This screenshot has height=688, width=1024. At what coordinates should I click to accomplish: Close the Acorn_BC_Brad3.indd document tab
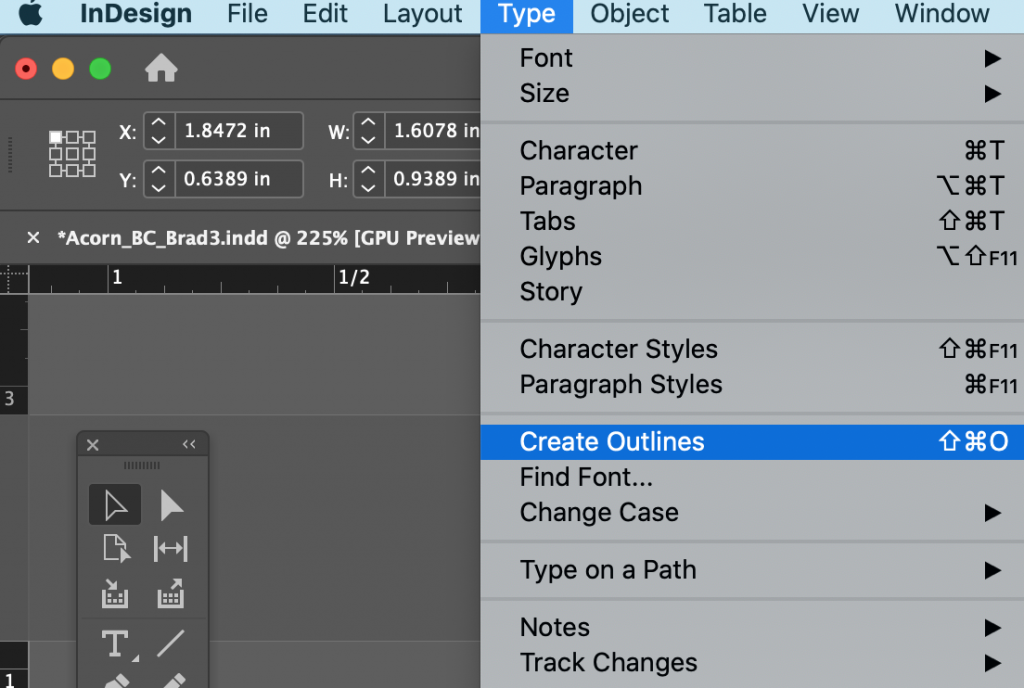click(33, 238)
